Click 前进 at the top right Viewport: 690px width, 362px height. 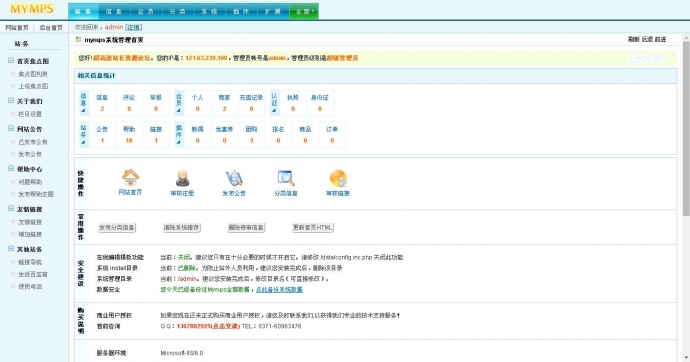click(x=661, y=40)
